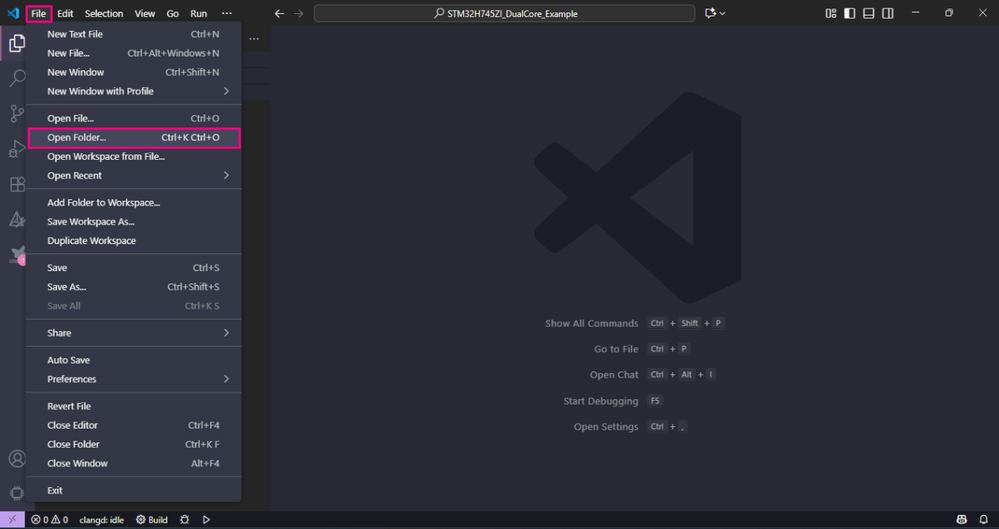Choose Save Workspace As...

(133, 222)
